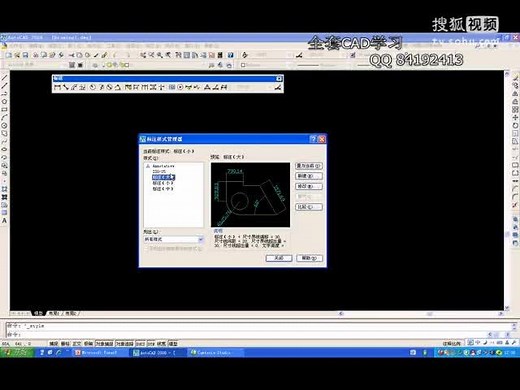
Task: Click the Dimension Style icon on floating toolbar
Action: click(278, 88)
